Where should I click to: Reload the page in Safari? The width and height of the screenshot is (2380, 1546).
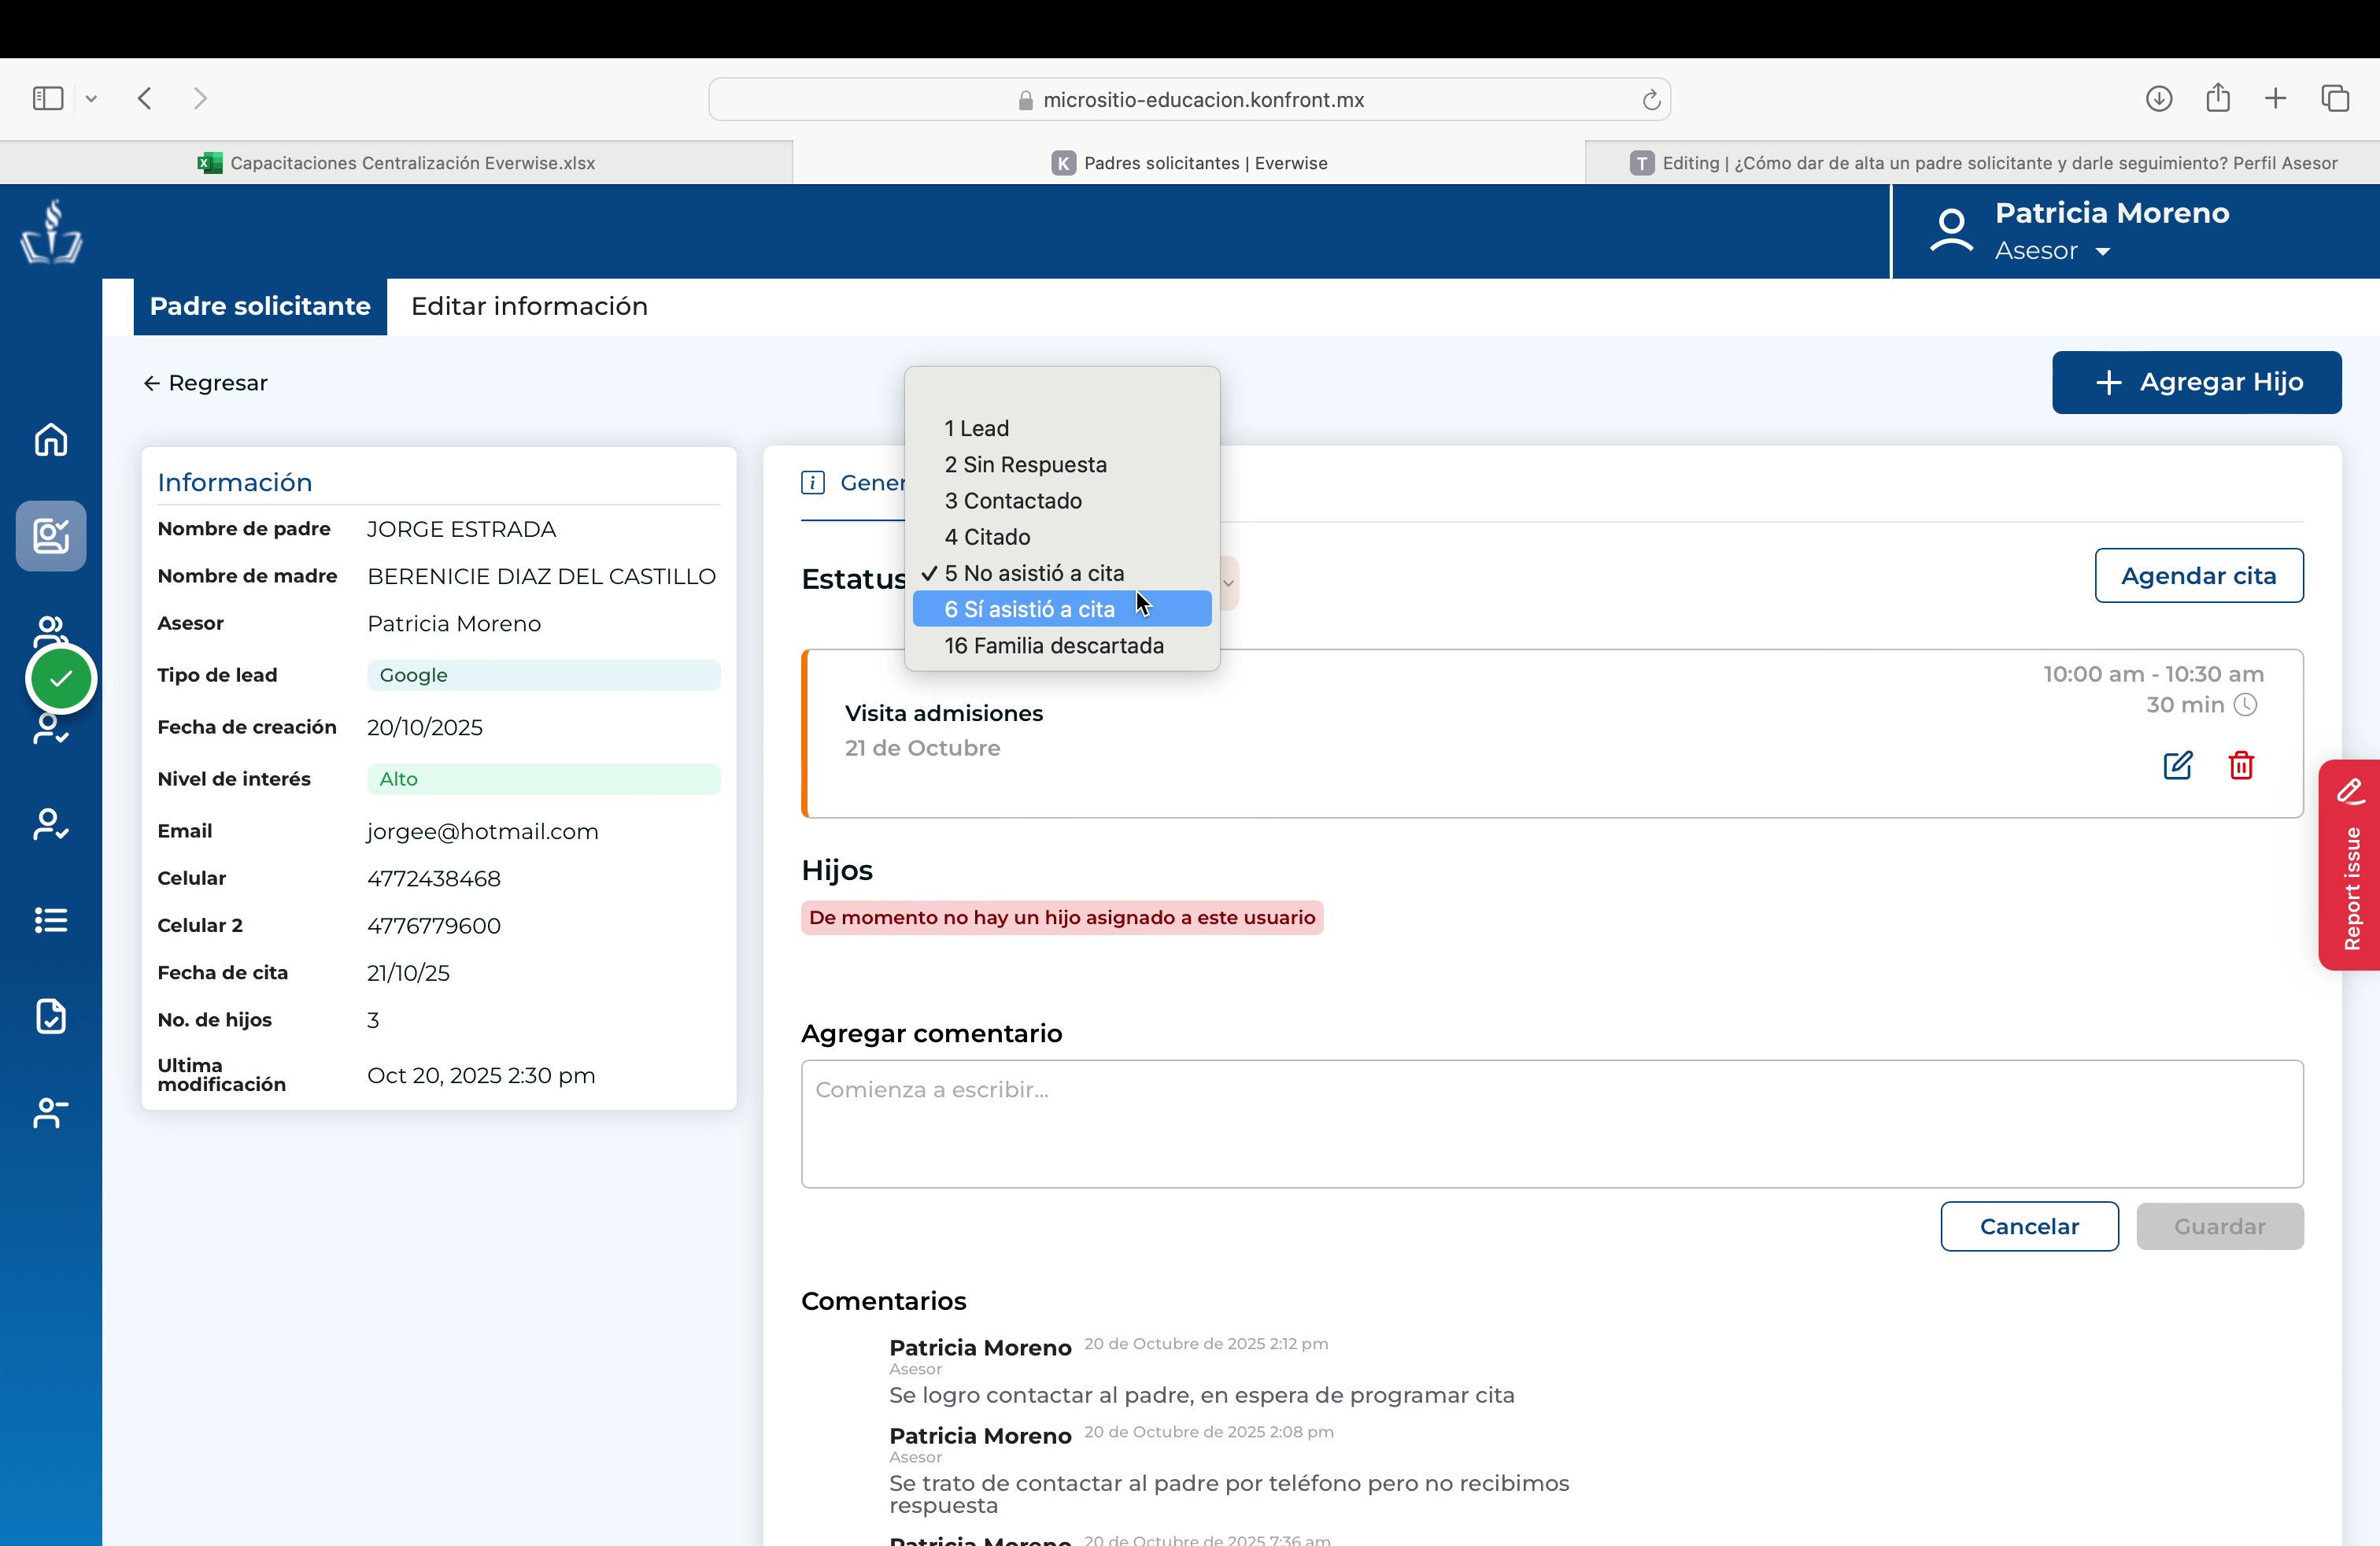point(1651,100)
